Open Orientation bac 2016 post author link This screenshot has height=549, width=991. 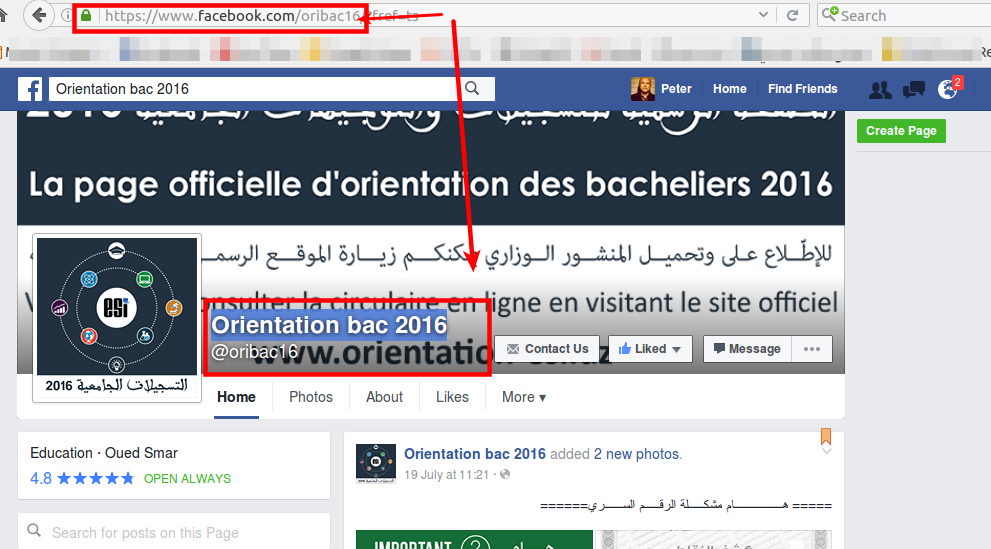click(475, 454)
